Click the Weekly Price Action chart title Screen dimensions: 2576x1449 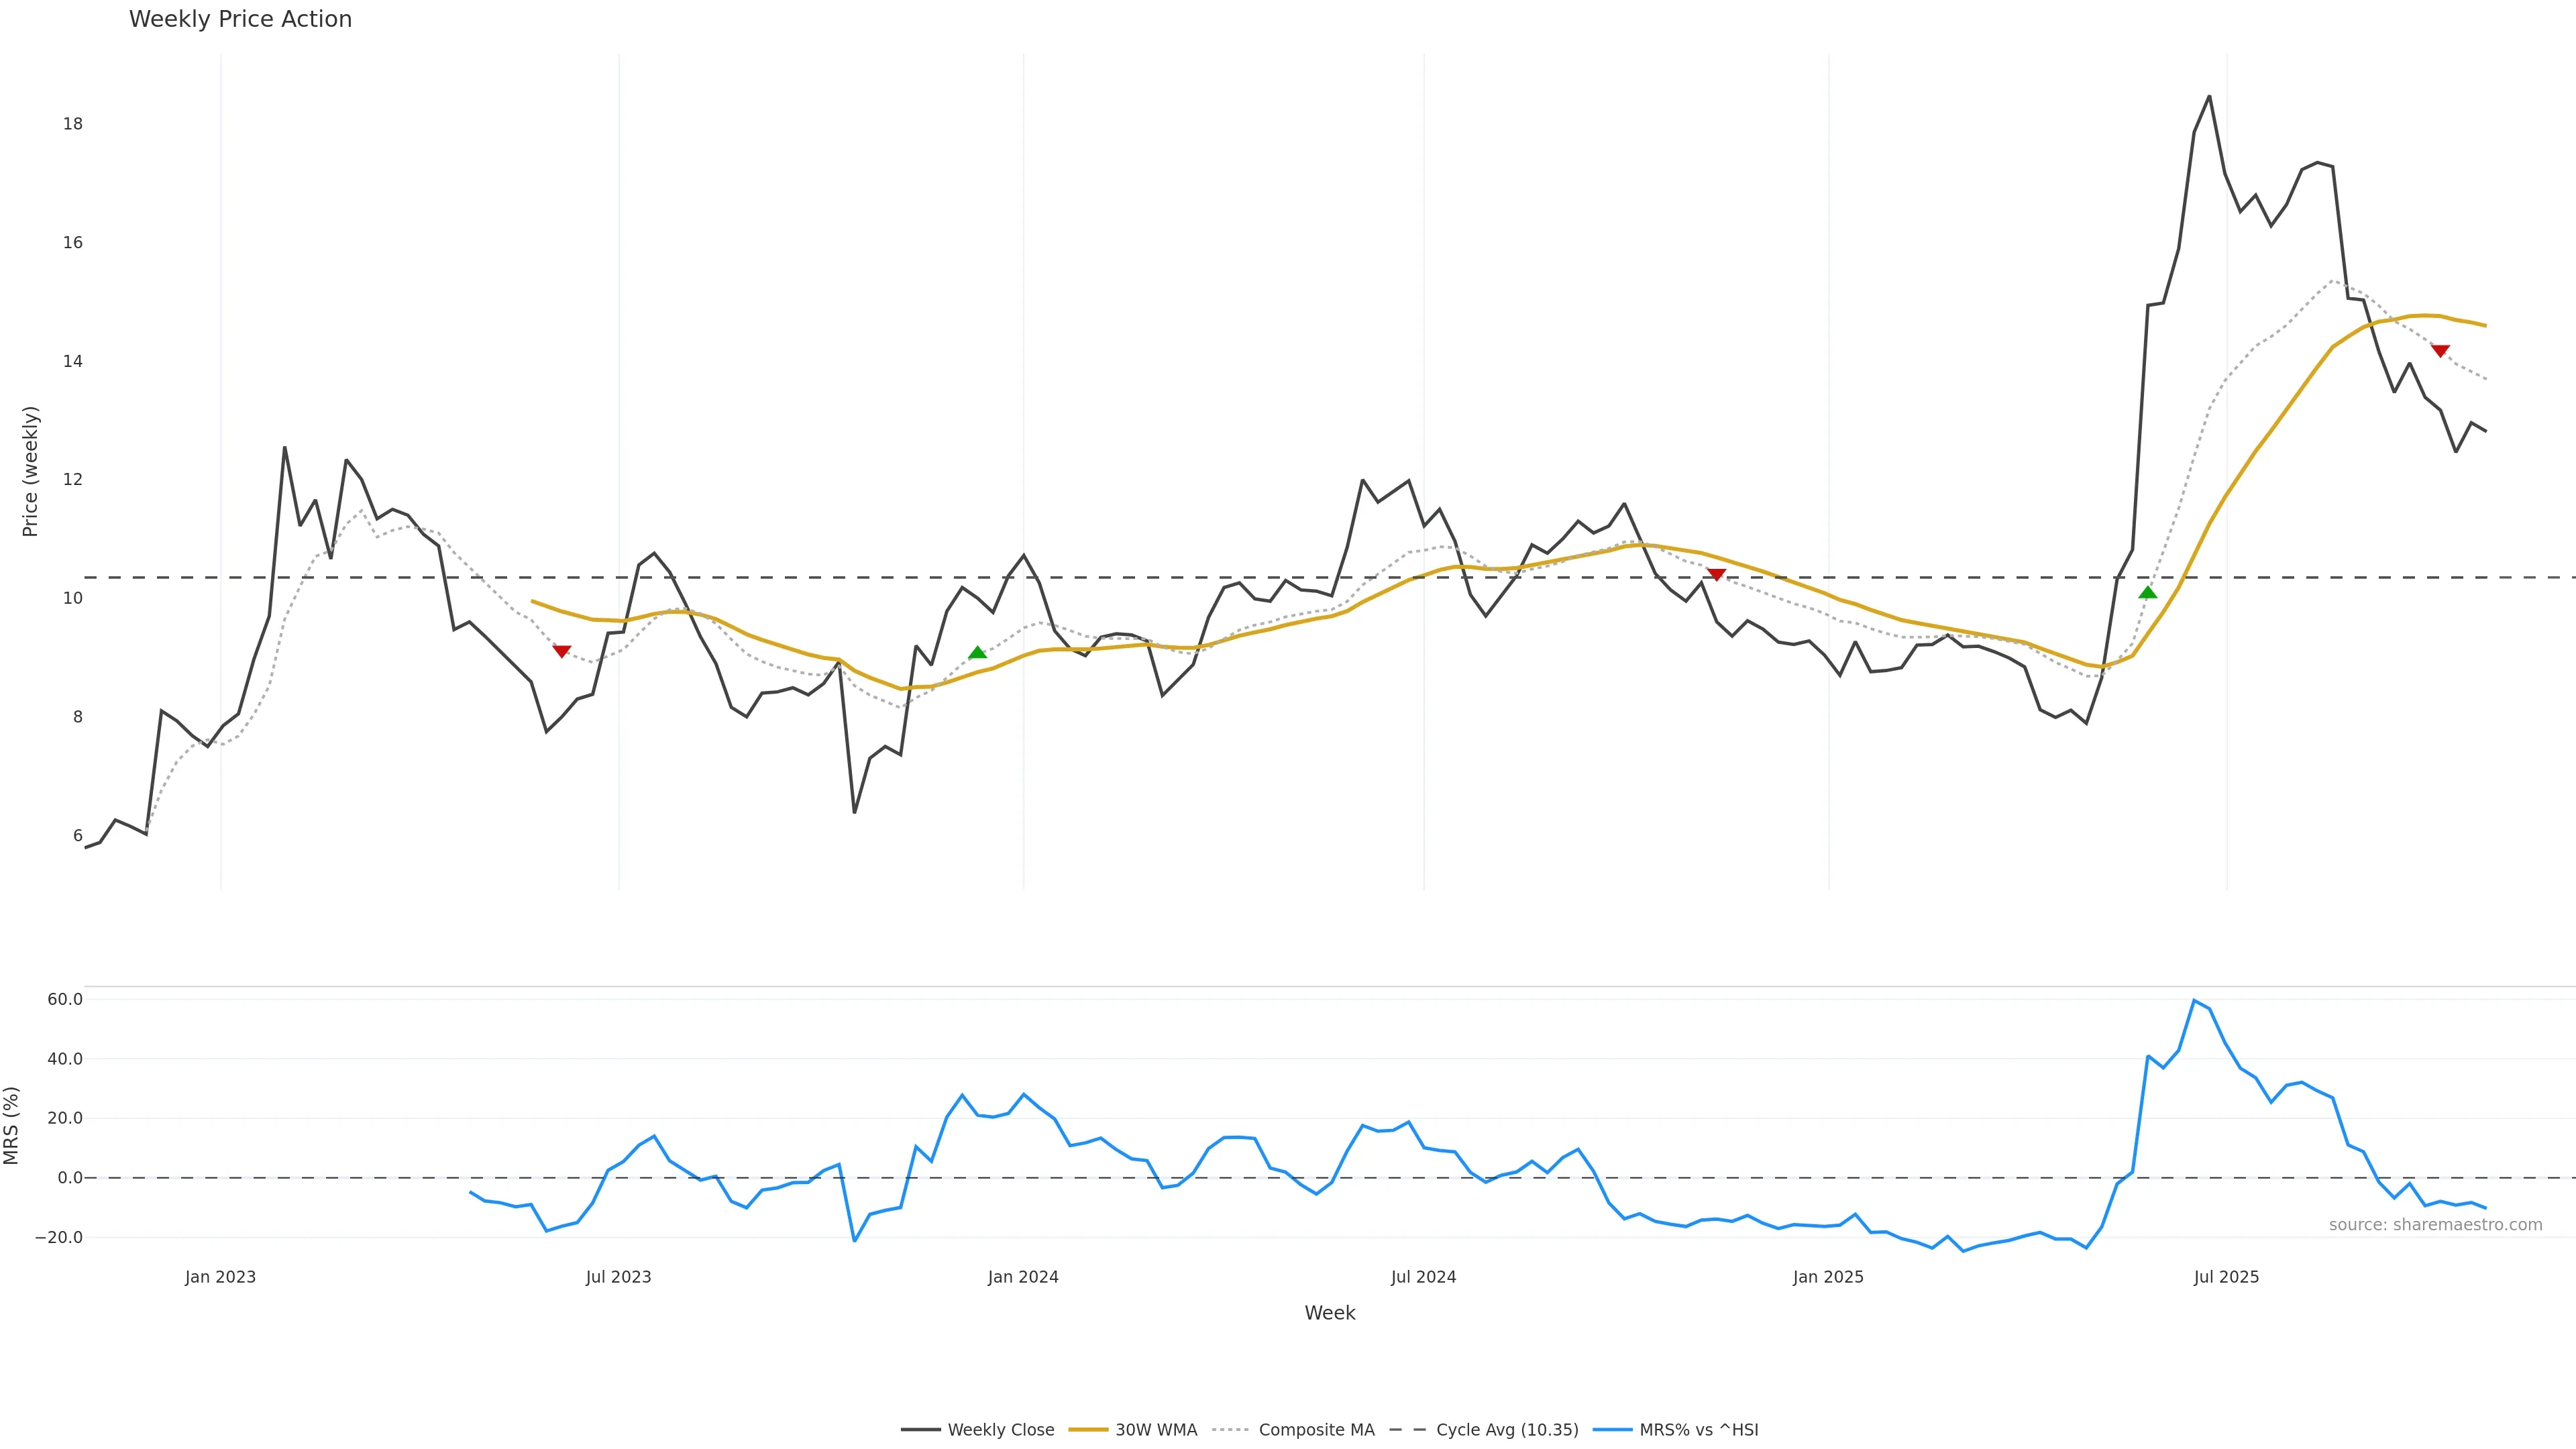tap(240, 19)
